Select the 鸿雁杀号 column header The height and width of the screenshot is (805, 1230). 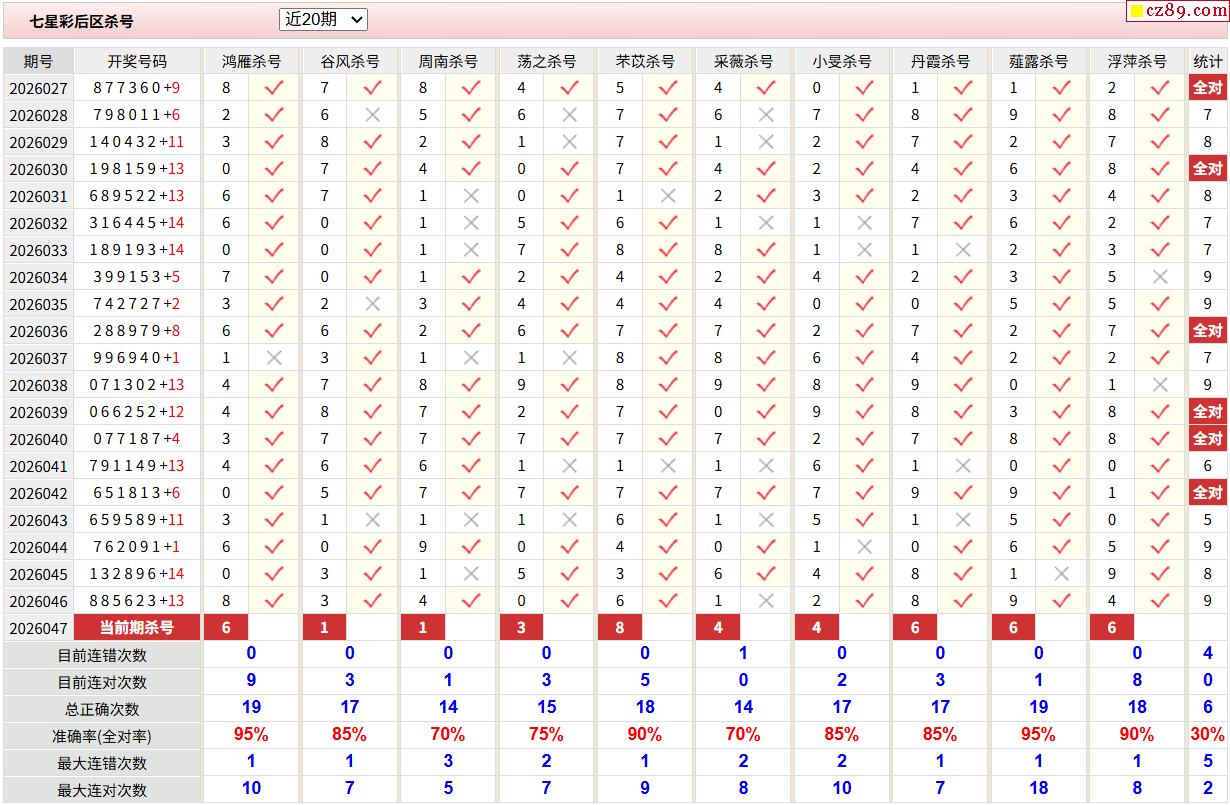251,61
